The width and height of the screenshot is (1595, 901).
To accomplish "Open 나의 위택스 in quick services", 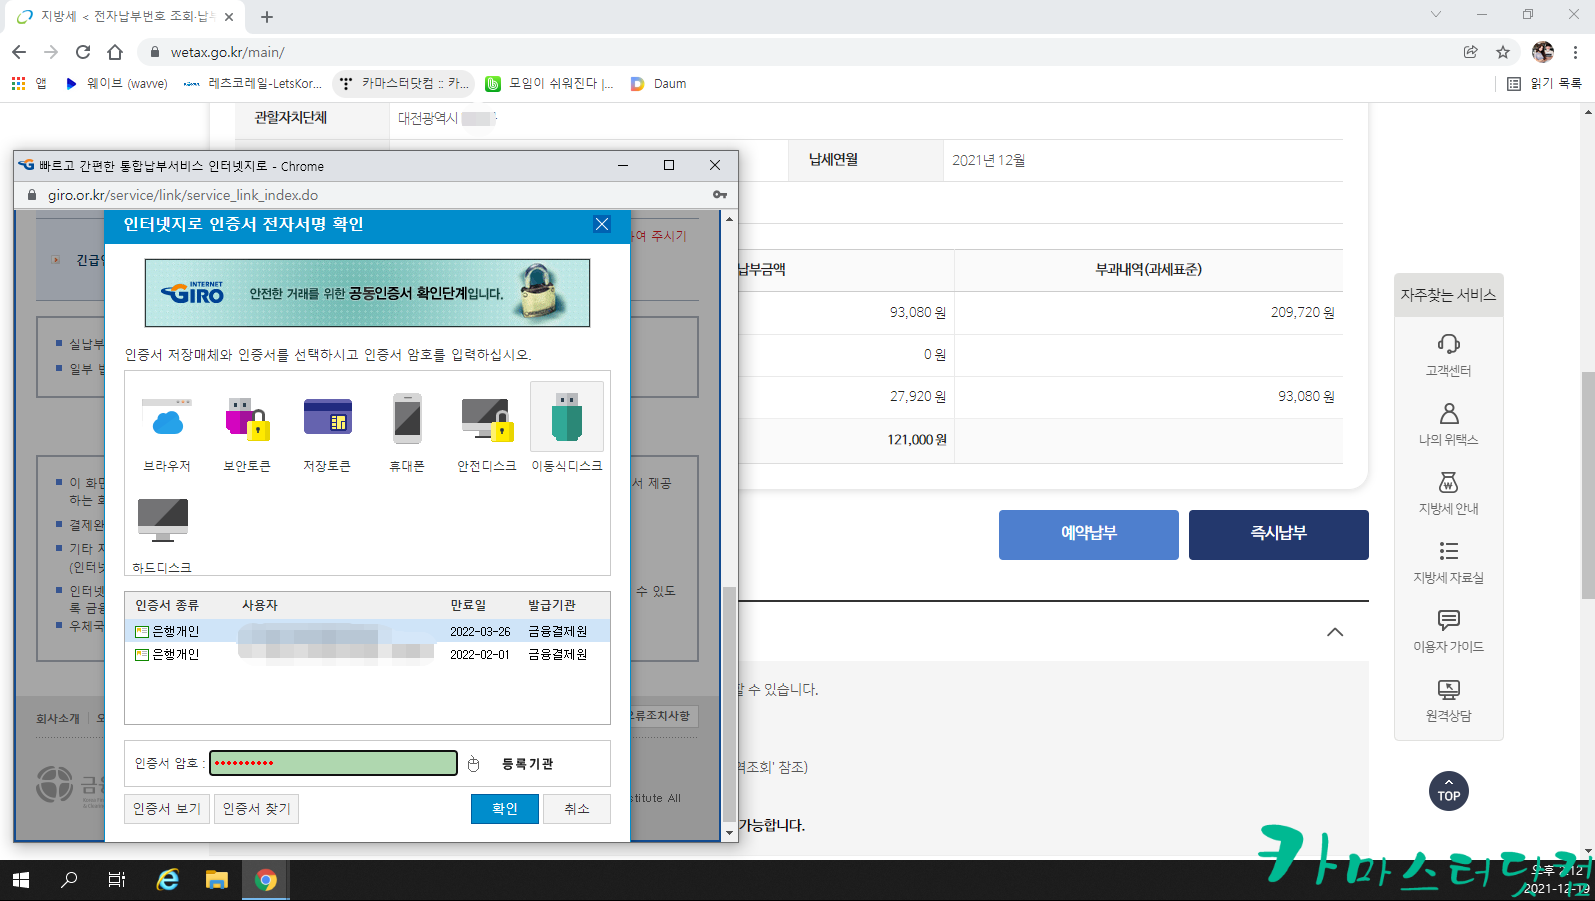I will [x=1448, y=424].
